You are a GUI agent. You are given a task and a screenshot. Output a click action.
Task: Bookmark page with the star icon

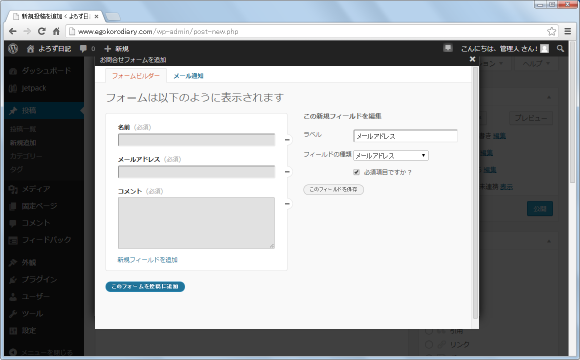click(552, 31)
